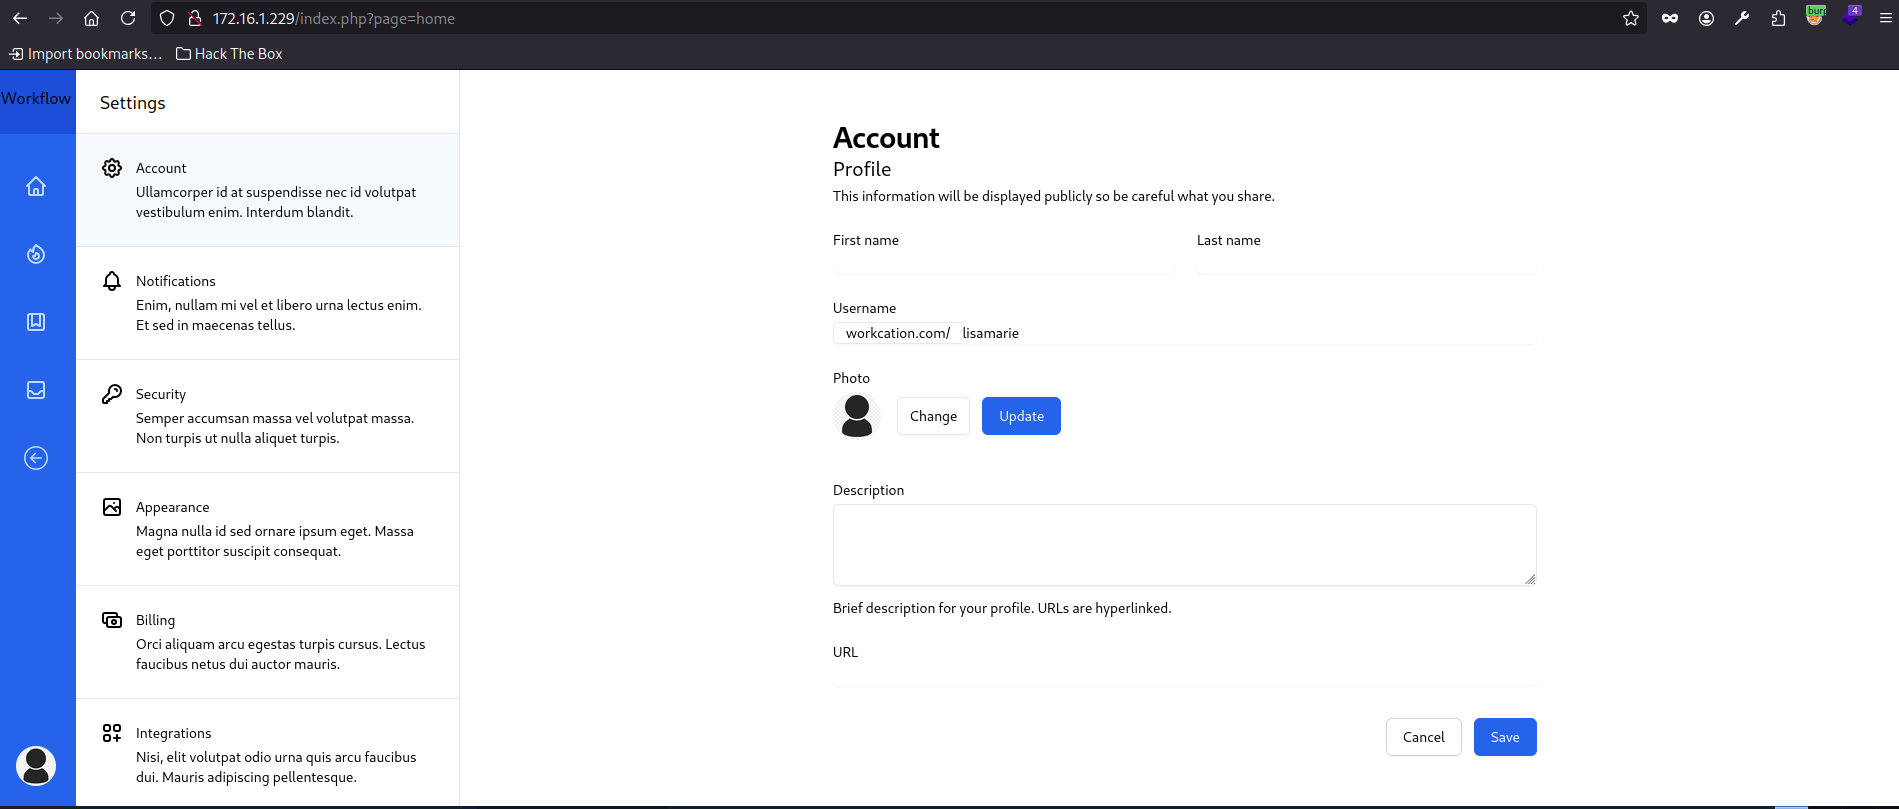Click the back arrow circle icon in sidebar
The width and height of the screenshot is (1899, 809).
(x=36, y=458)
